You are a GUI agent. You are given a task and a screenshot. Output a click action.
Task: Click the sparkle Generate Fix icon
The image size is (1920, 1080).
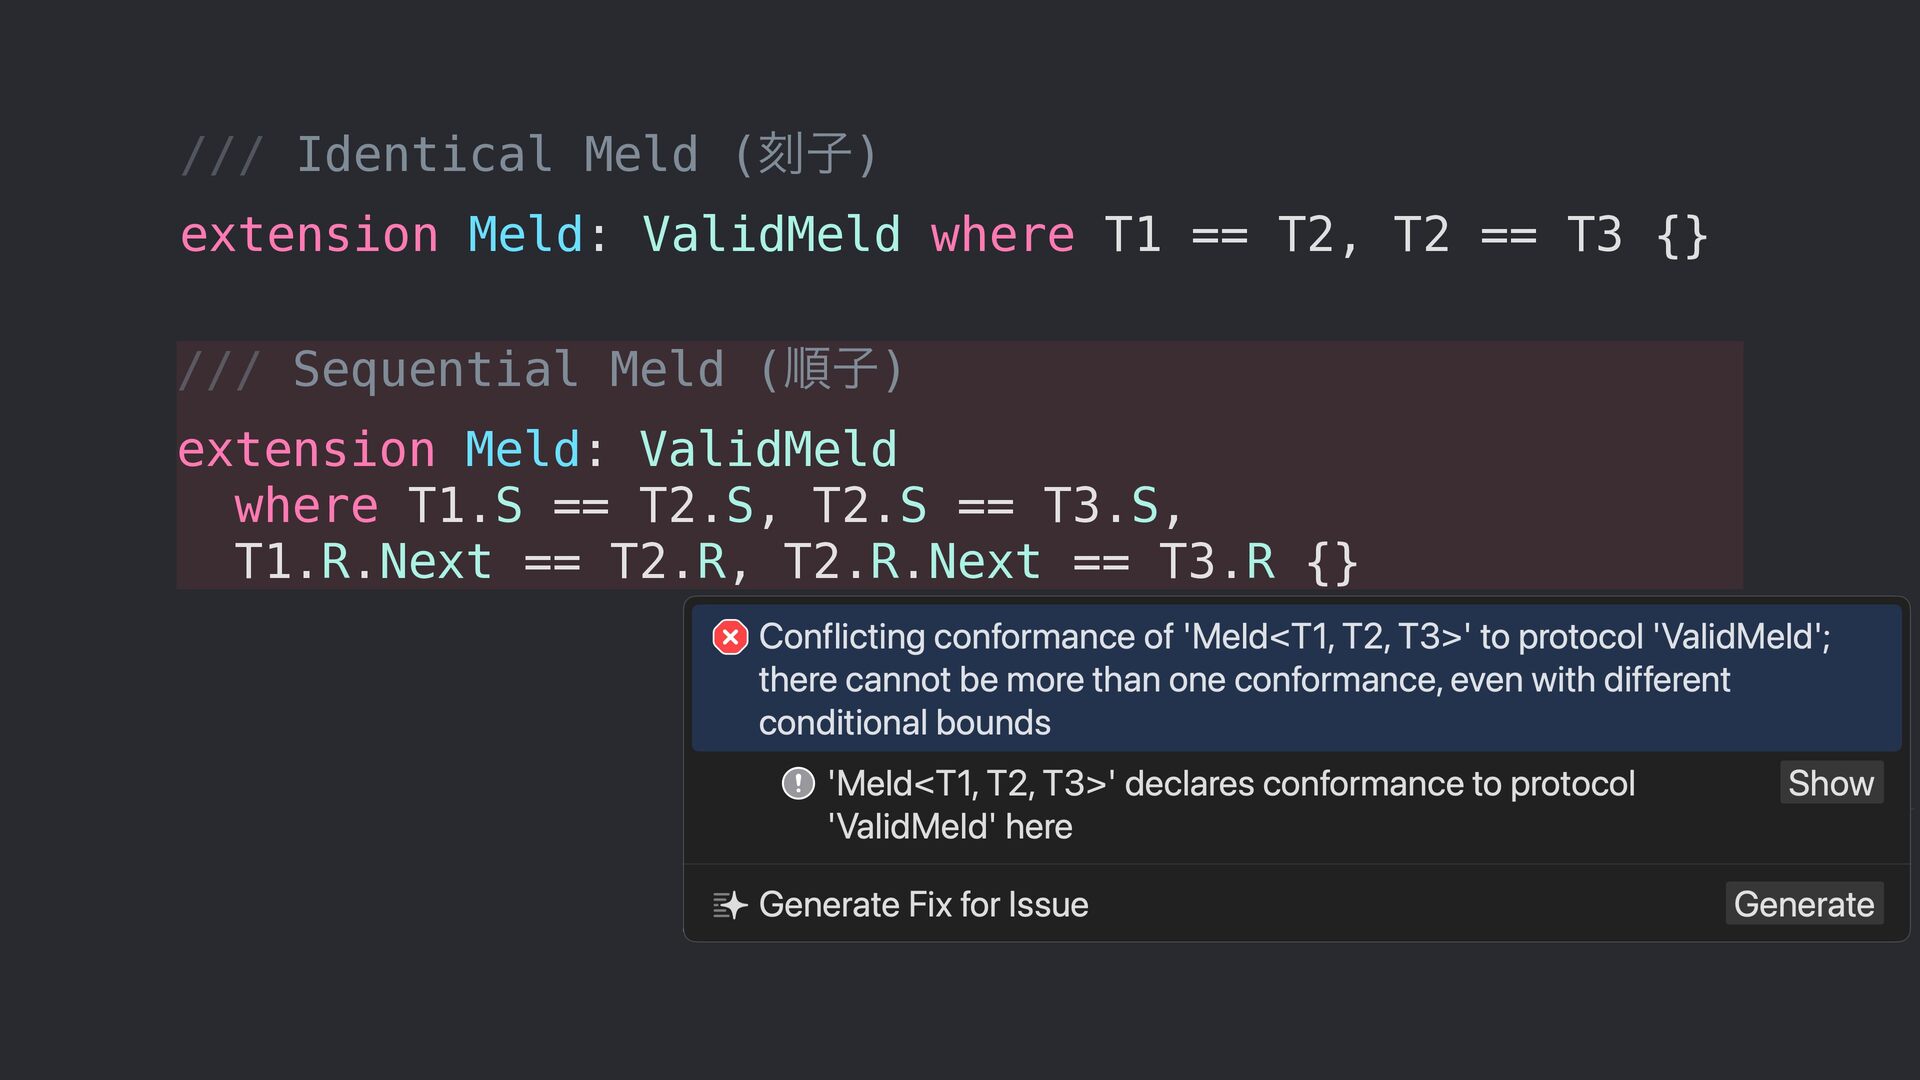click(x=730, y=905)
